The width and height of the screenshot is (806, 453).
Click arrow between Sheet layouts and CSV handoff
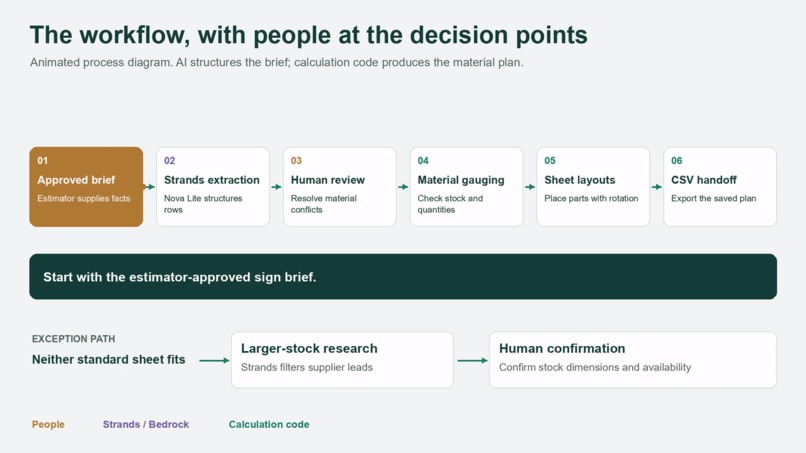pyautogui.click(x=656, y=187)
